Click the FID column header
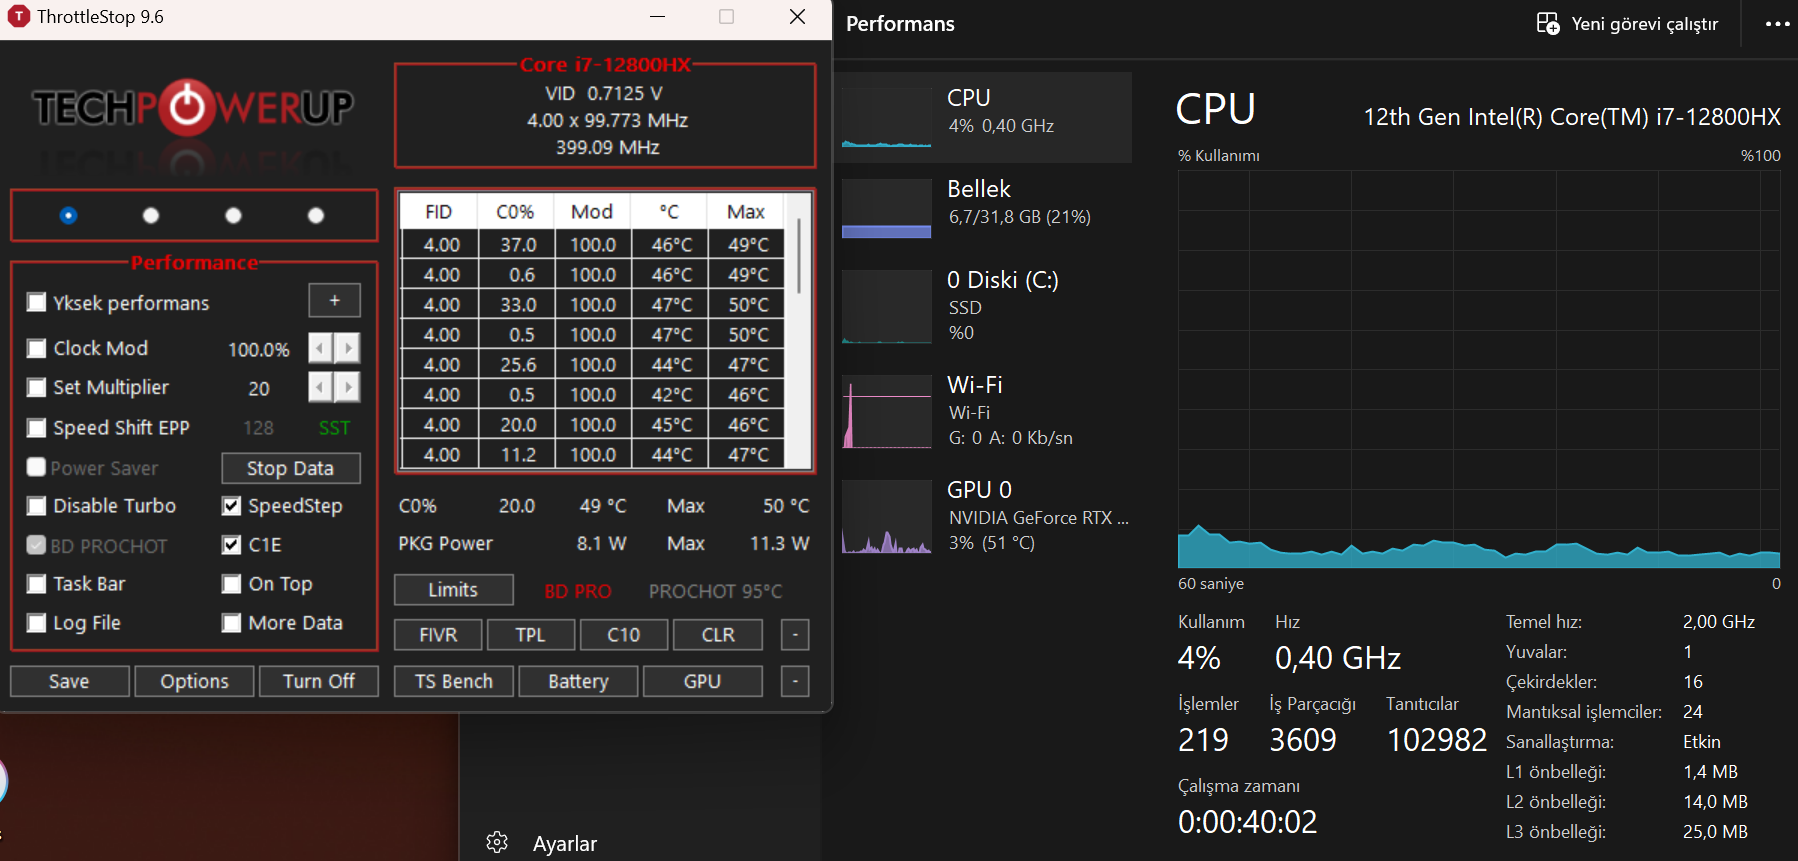 [439, 212]
